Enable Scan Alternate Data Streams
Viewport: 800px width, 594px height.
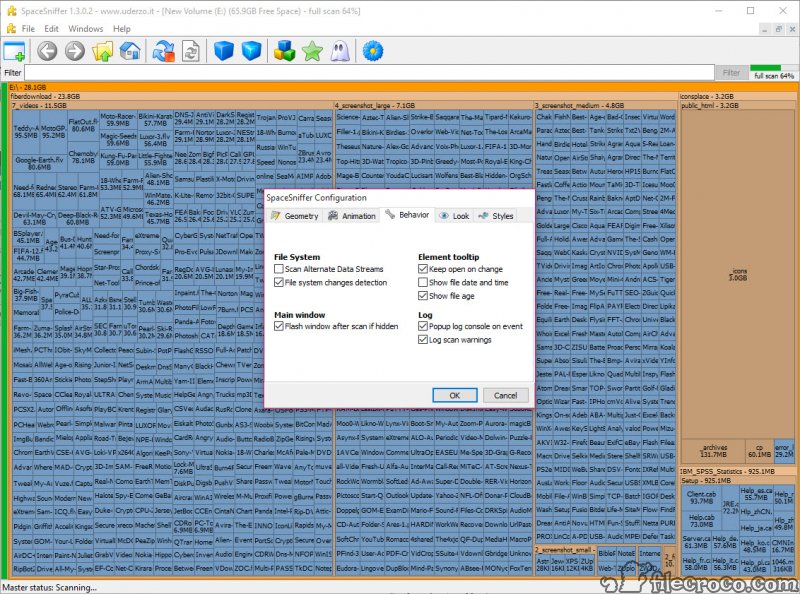[279, 269]
